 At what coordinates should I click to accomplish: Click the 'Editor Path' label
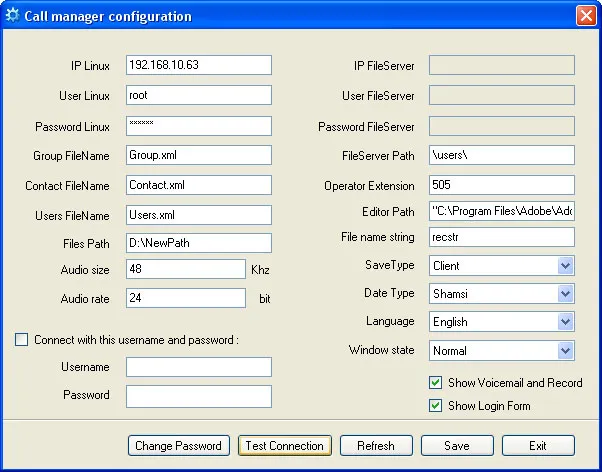pos(388,212)
